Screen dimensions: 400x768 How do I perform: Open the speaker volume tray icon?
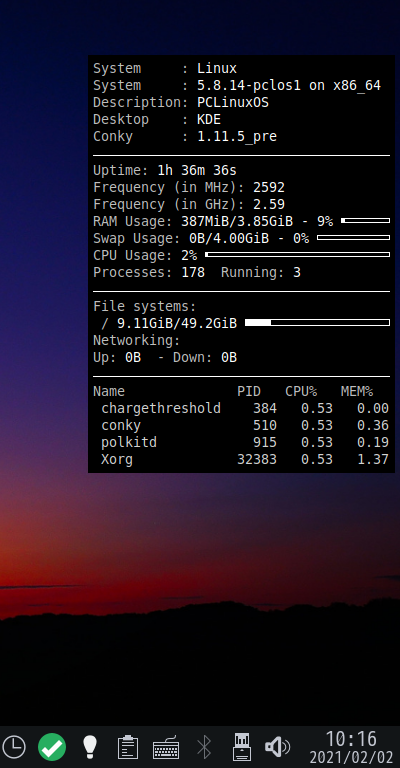[278, 747]
